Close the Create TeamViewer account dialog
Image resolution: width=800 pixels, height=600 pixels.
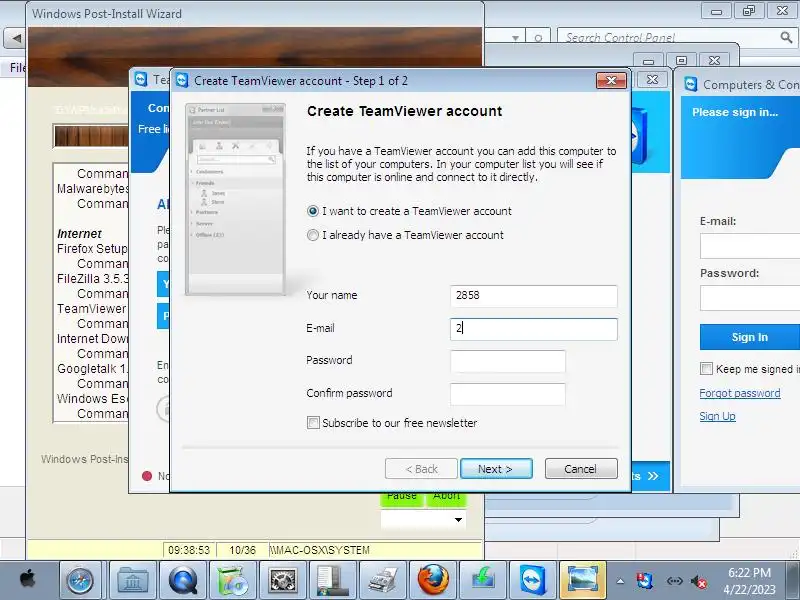(611, 80)
